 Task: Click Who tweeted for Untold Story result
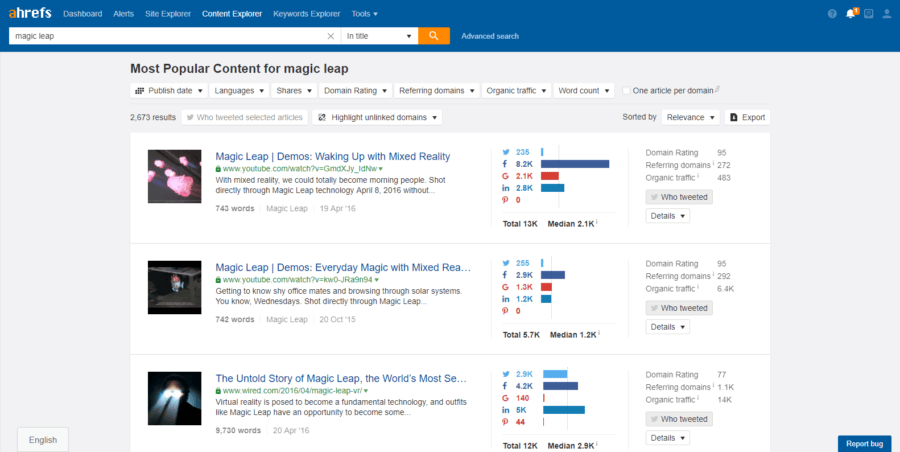pyautogui.click(x=679, y=419)
